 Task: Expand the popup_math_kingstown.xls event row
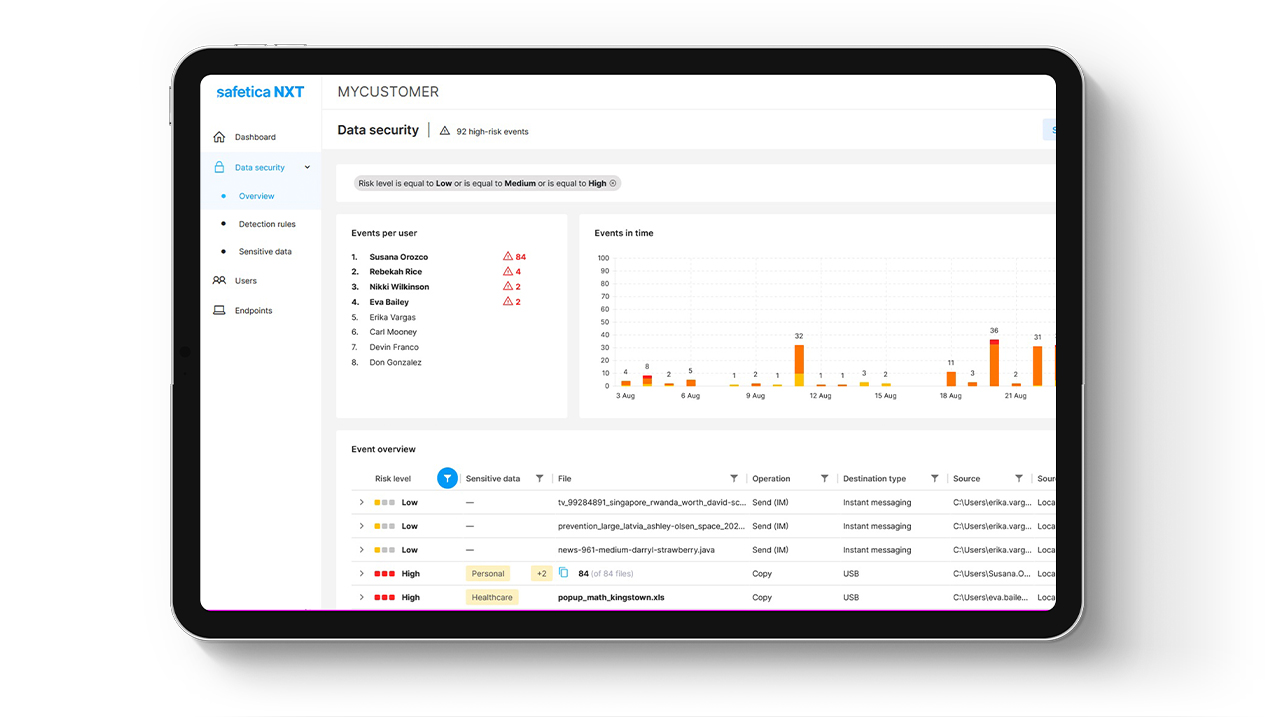361,597
